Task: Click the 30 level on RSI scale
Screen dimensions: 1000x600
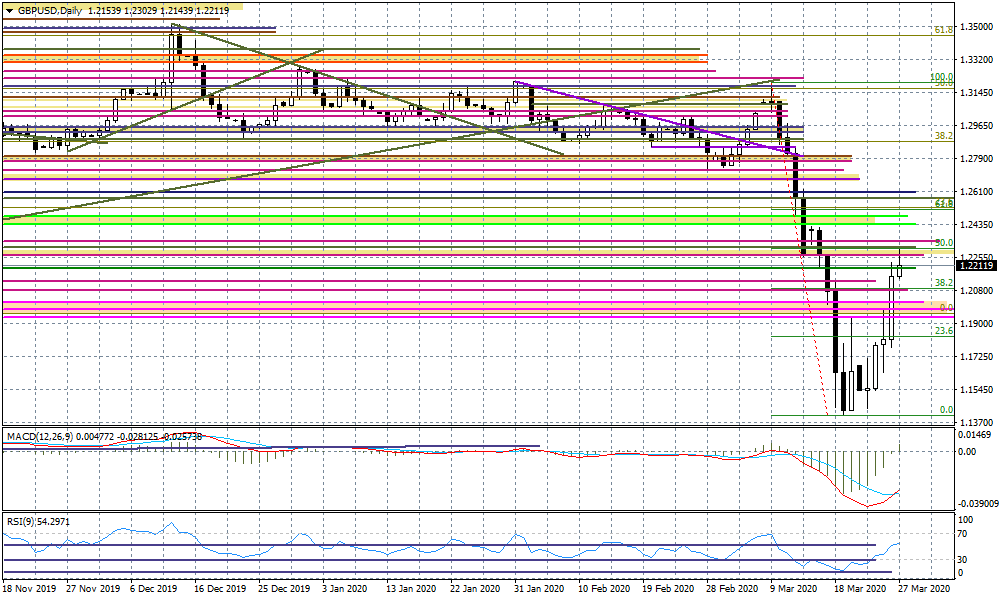Action: 963,560
